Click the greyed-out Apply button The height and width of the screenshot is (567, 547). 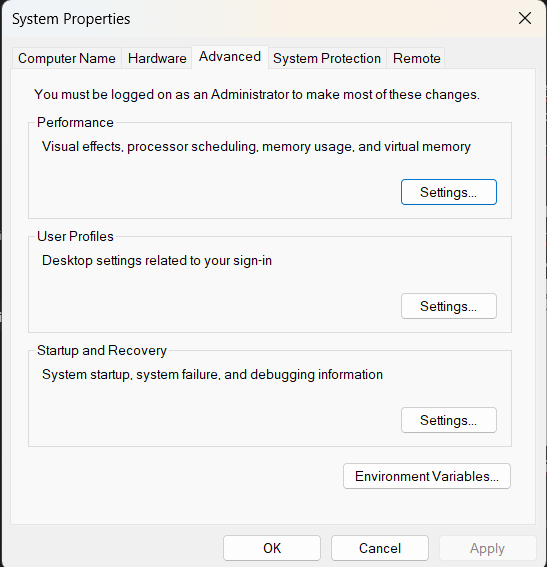click(487, 548)
